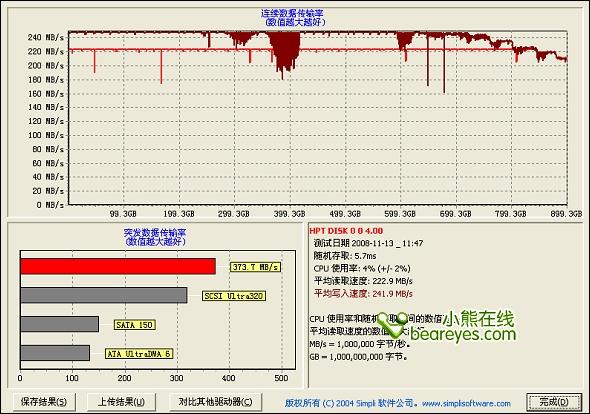Click the 对比其他驱动器(C) button

coord(215,402)
